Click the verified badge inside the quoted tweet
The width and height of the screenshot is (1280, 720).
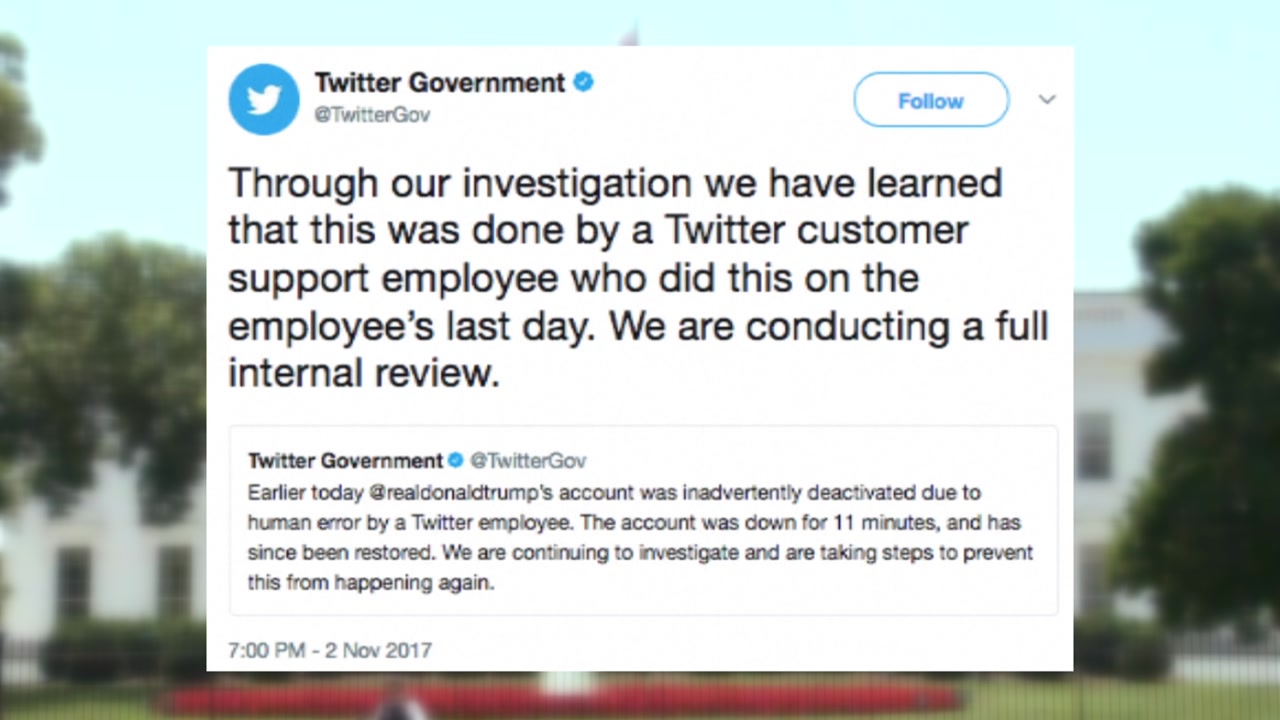(455, 461)
